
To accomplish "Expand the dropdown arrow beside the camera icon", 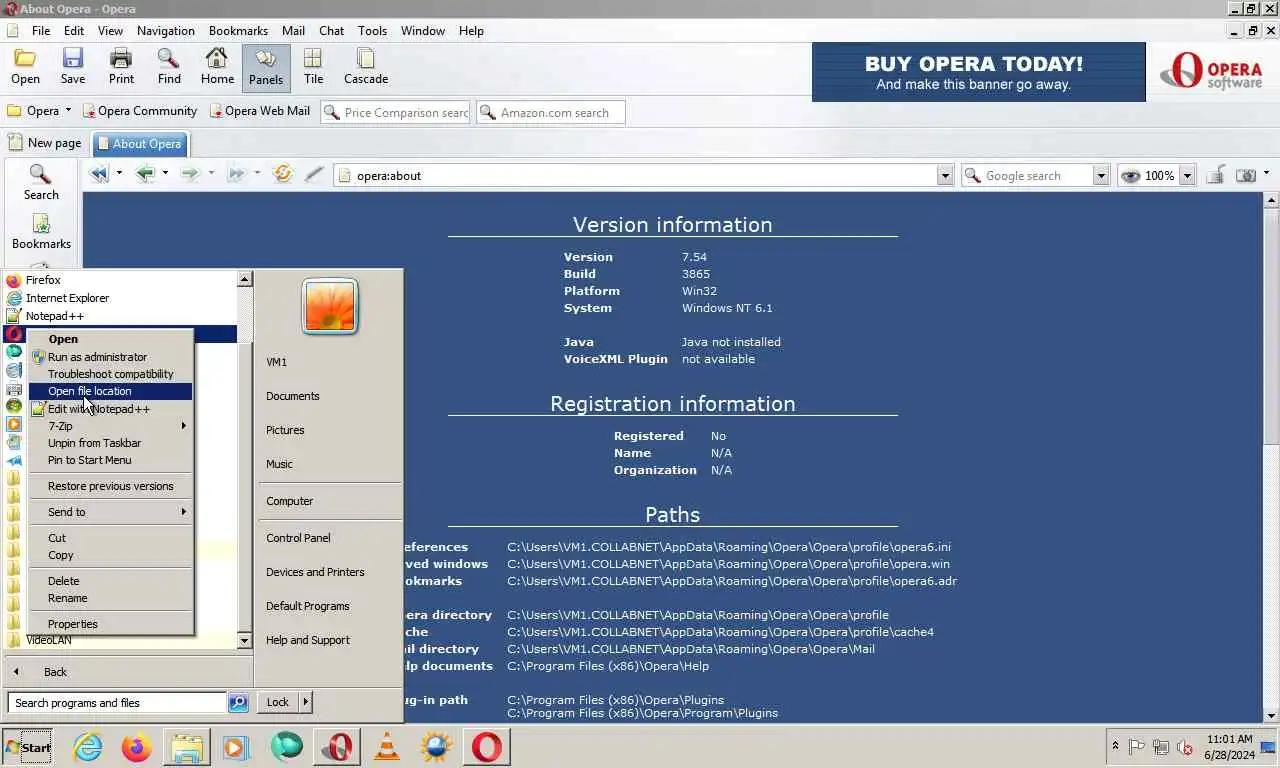I will [x=1266, y=174].
